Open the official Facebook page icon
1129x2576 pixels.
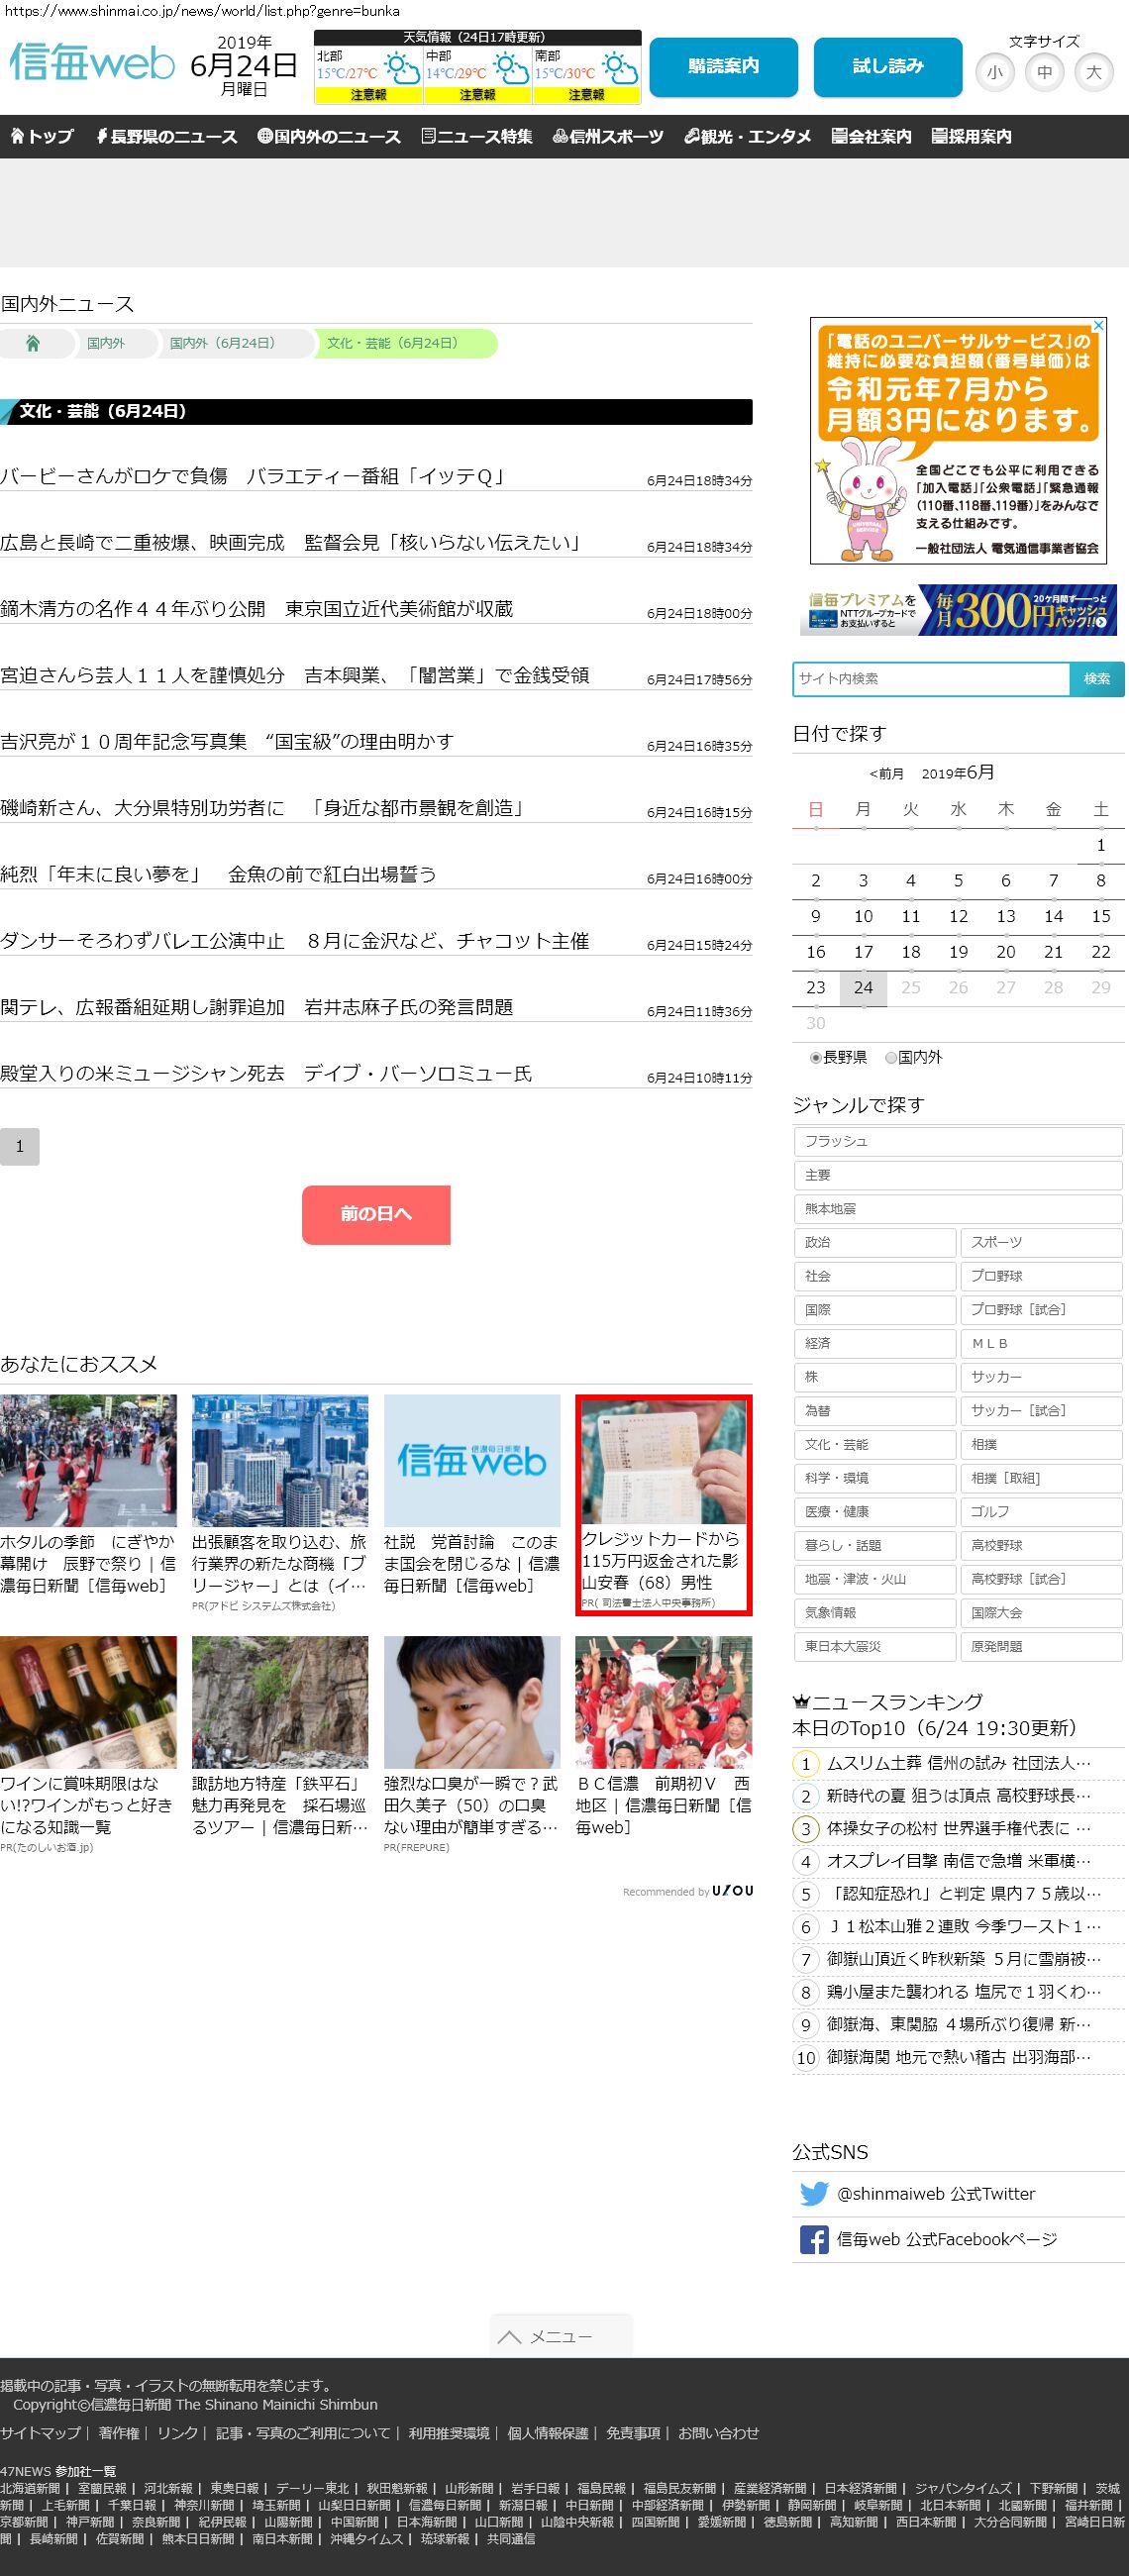tap(813, 2239)
